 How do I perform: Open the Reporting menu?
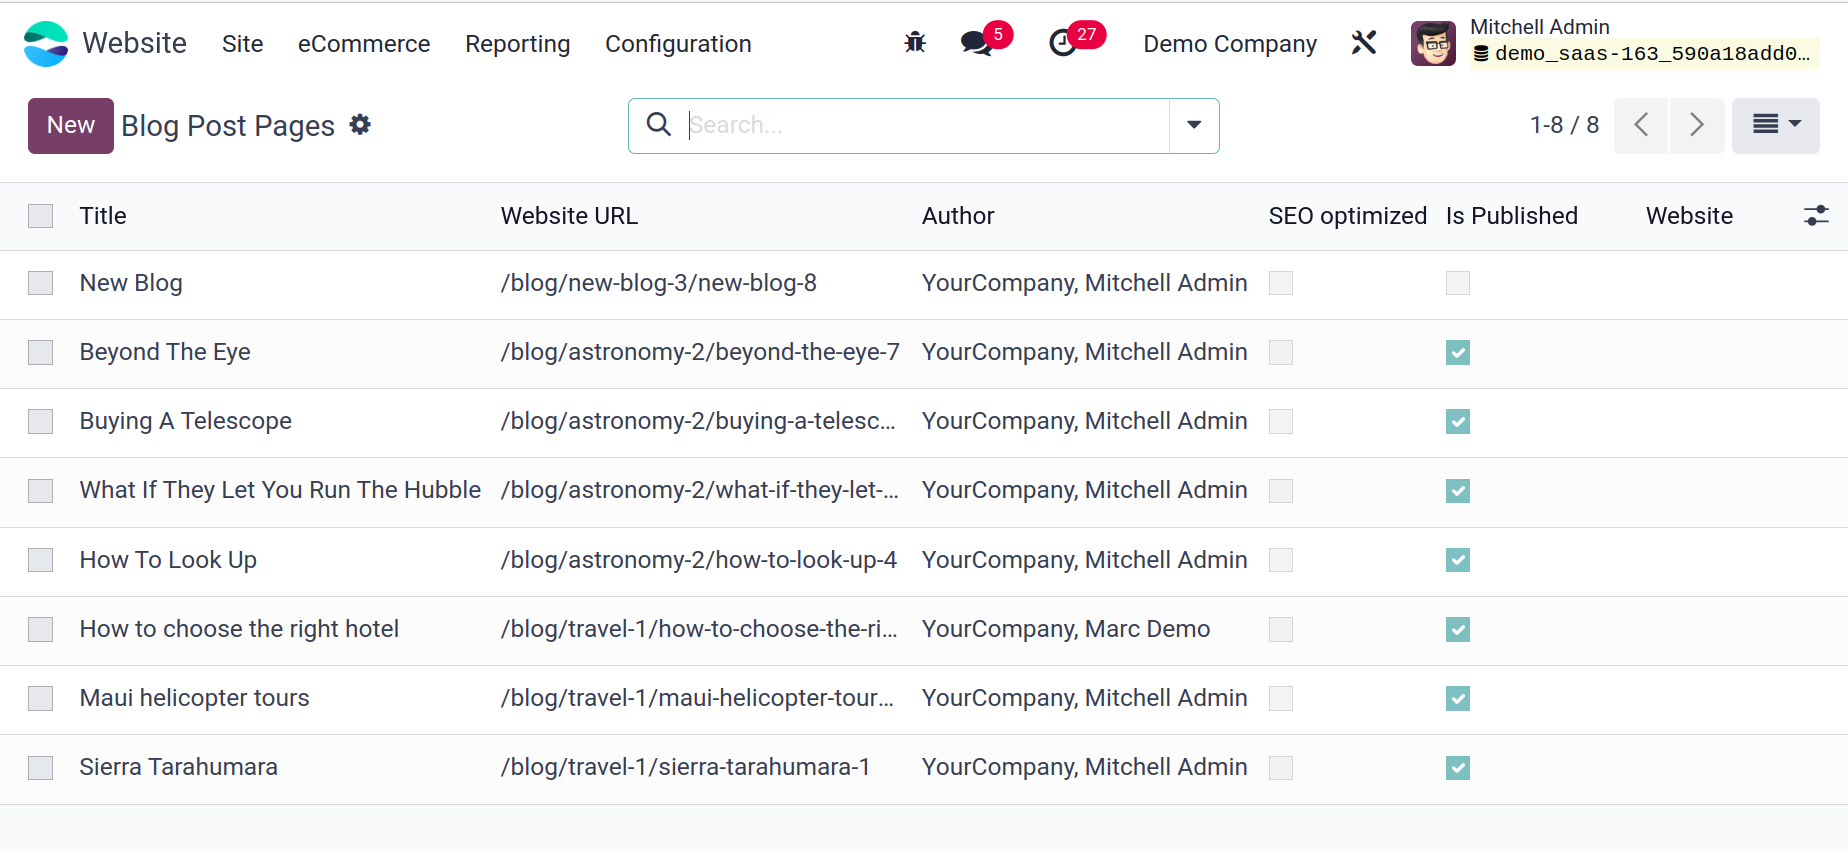[x=518, y=44]
